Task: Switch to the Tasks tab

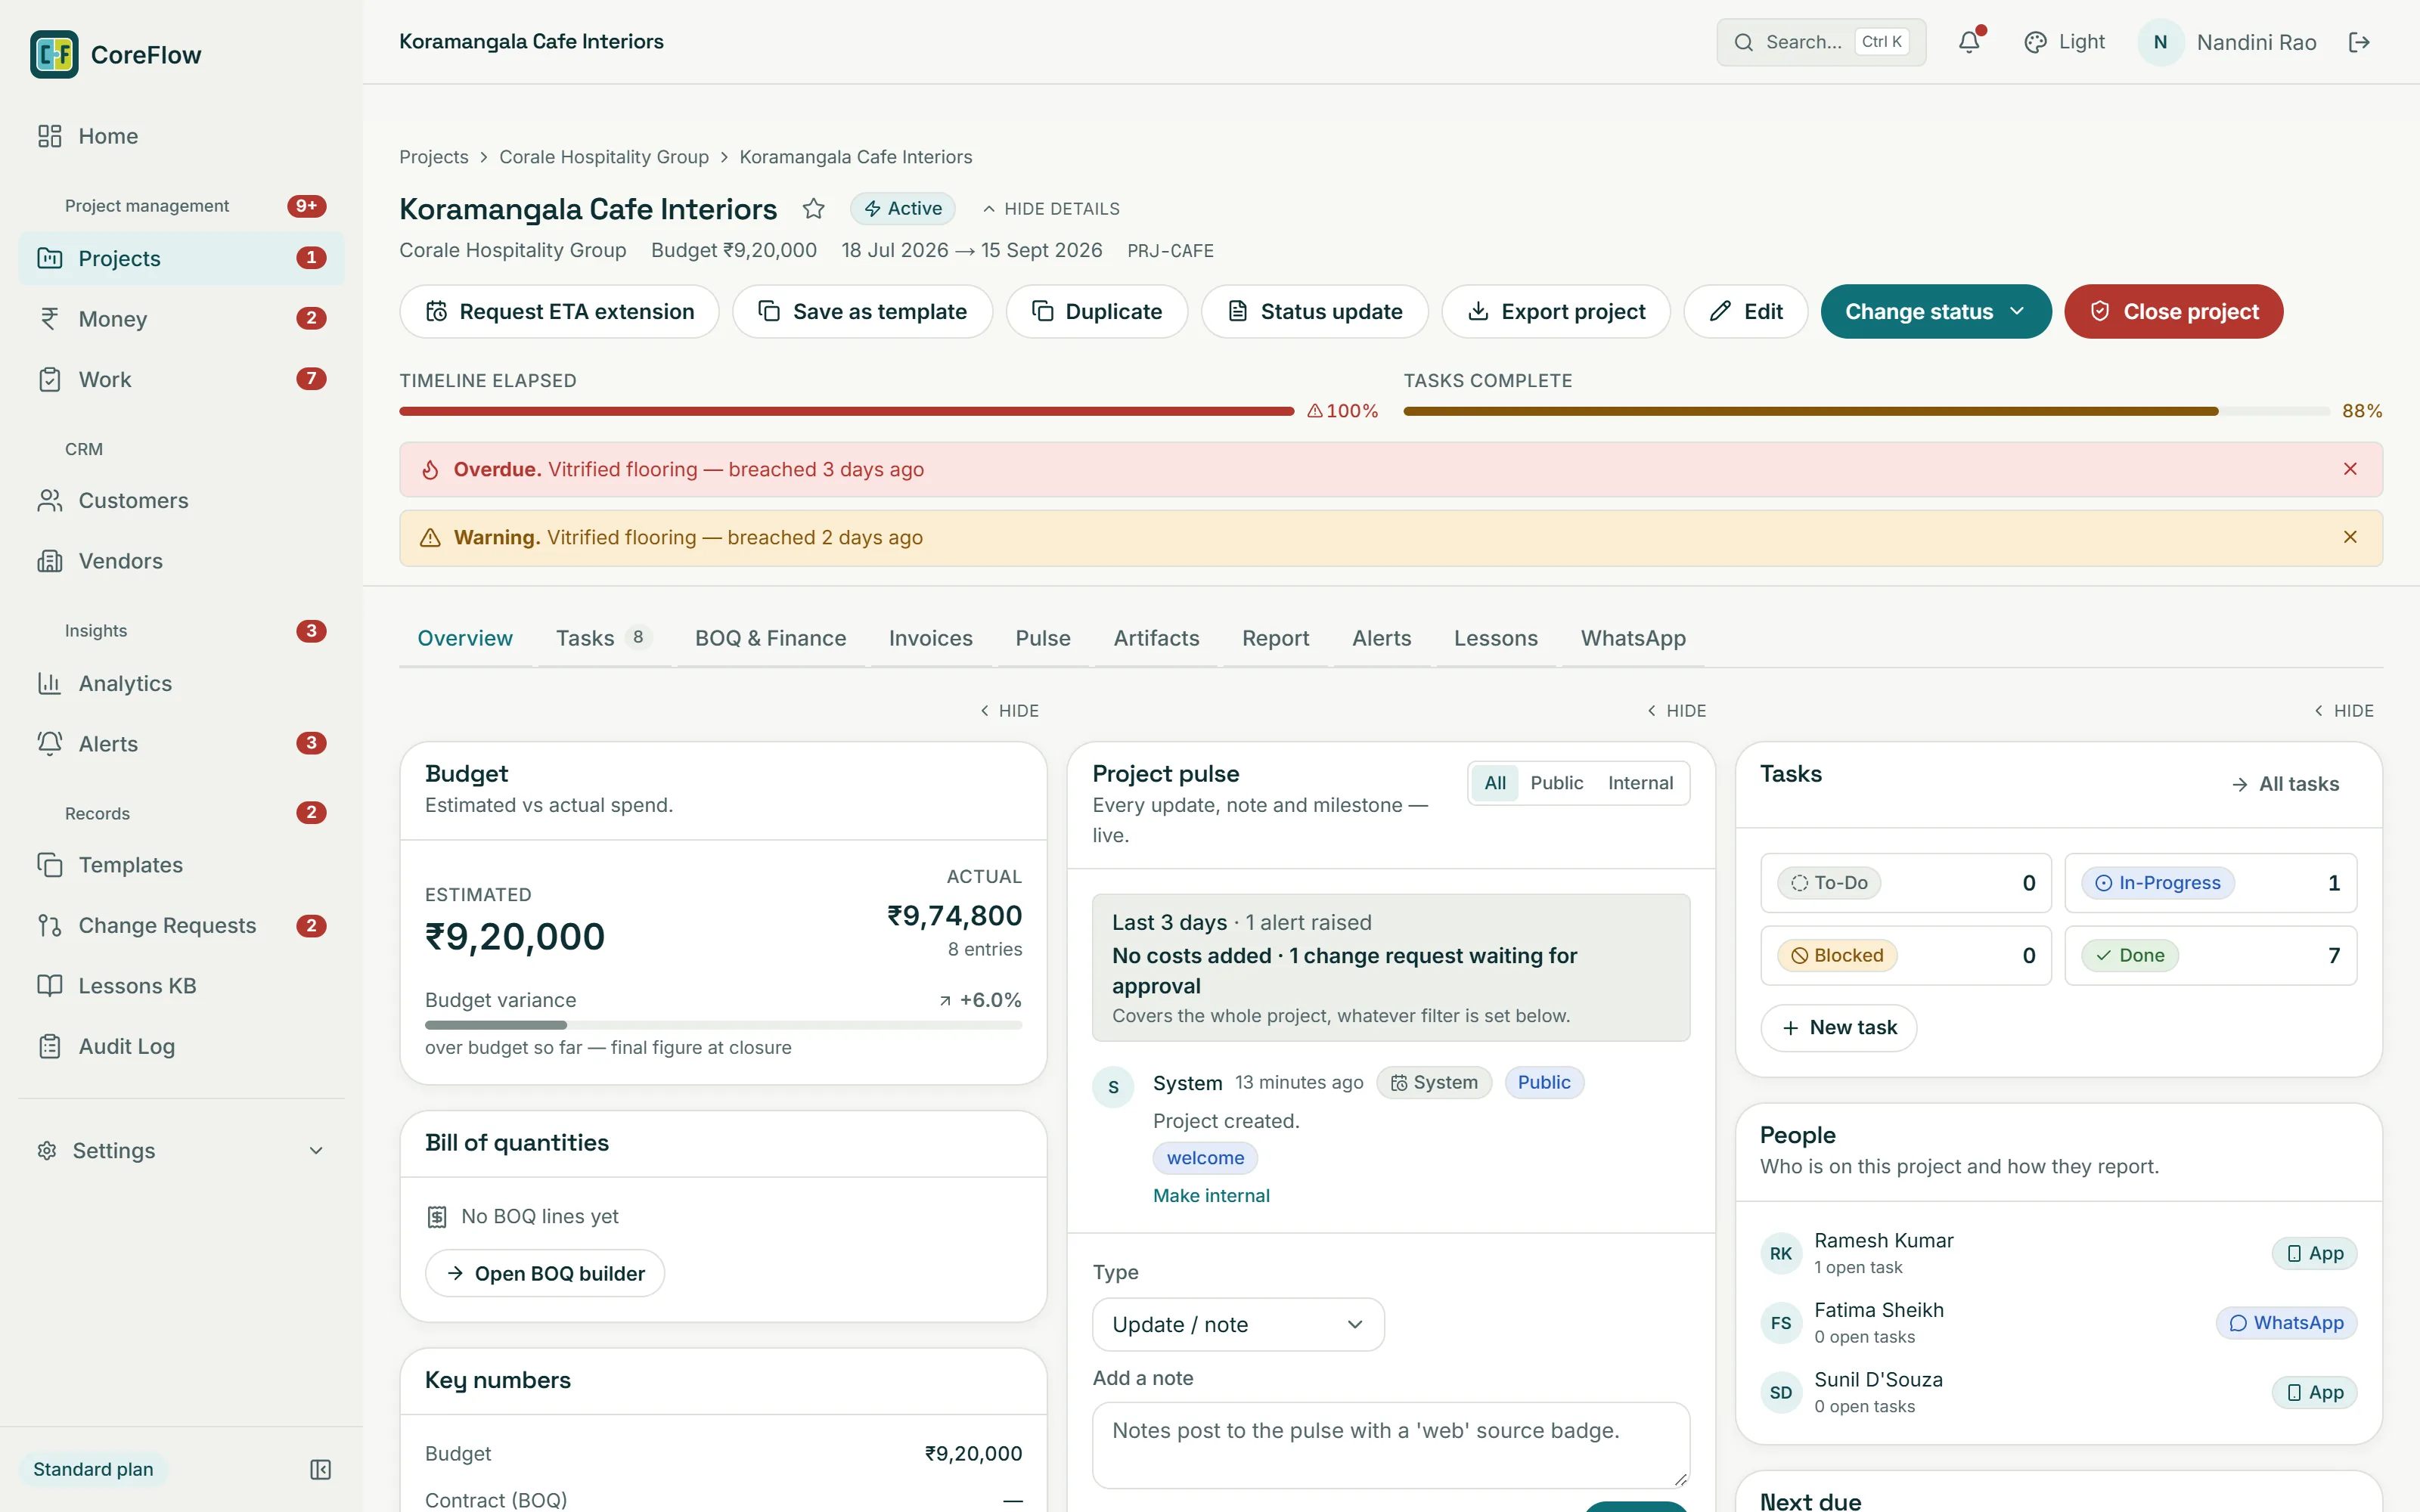Action: pos(604,638)
